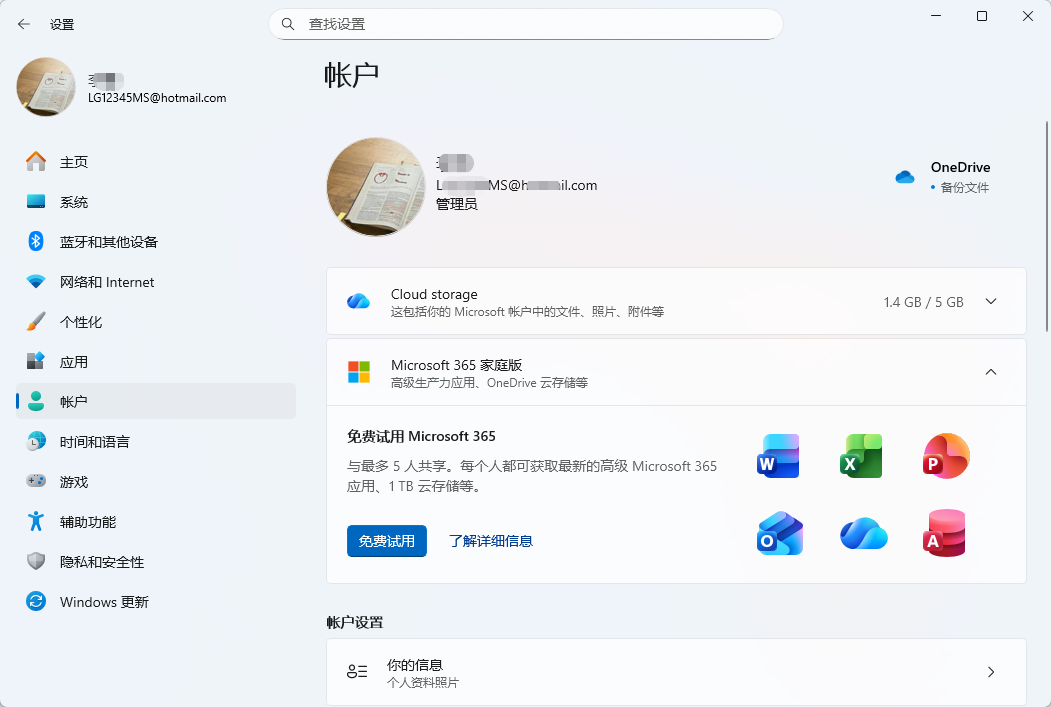1051x707 pixels.
Task: Click the Wi-Fi icon beside 网络和 Internet
Action: tap(36, 281)
